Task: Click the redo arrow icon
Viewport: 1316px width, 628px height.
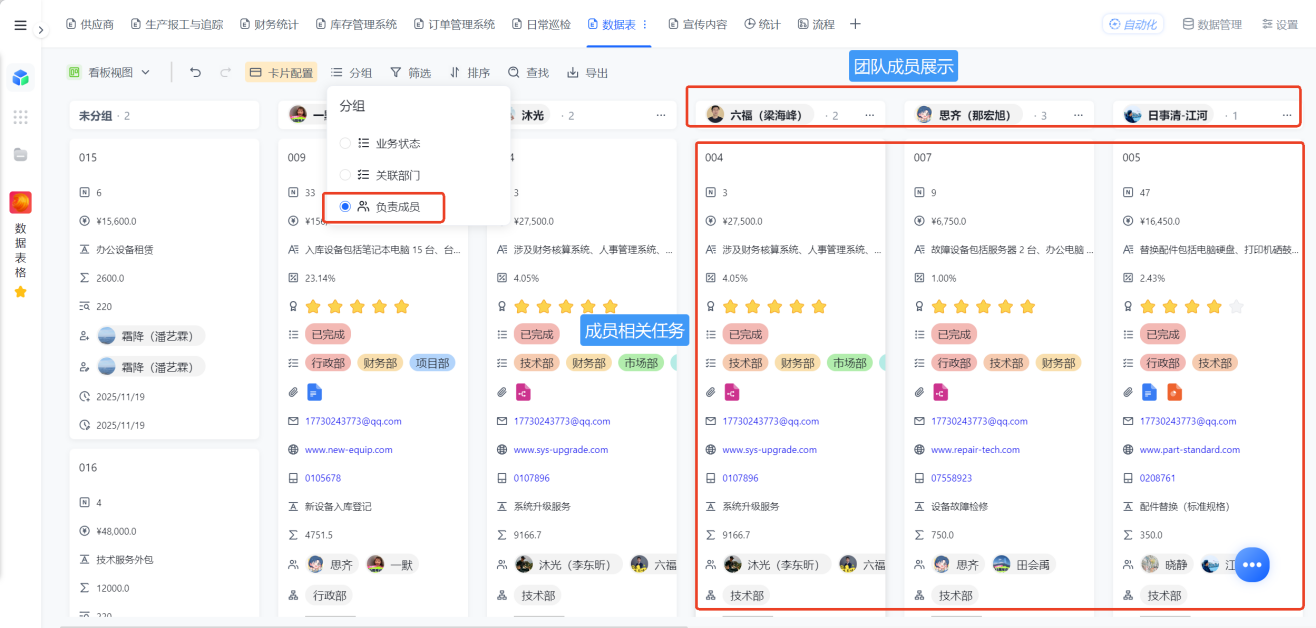Action: [225, 72]
